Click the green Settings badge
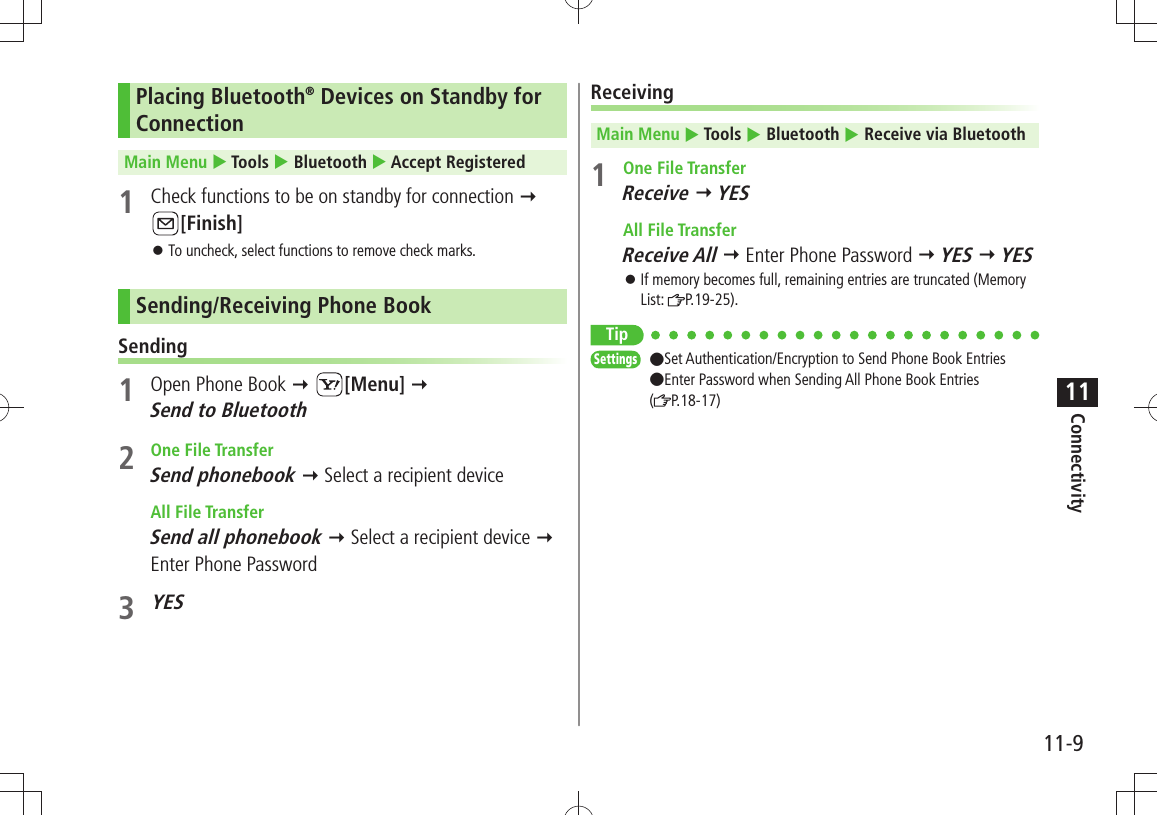 [615, 359]
